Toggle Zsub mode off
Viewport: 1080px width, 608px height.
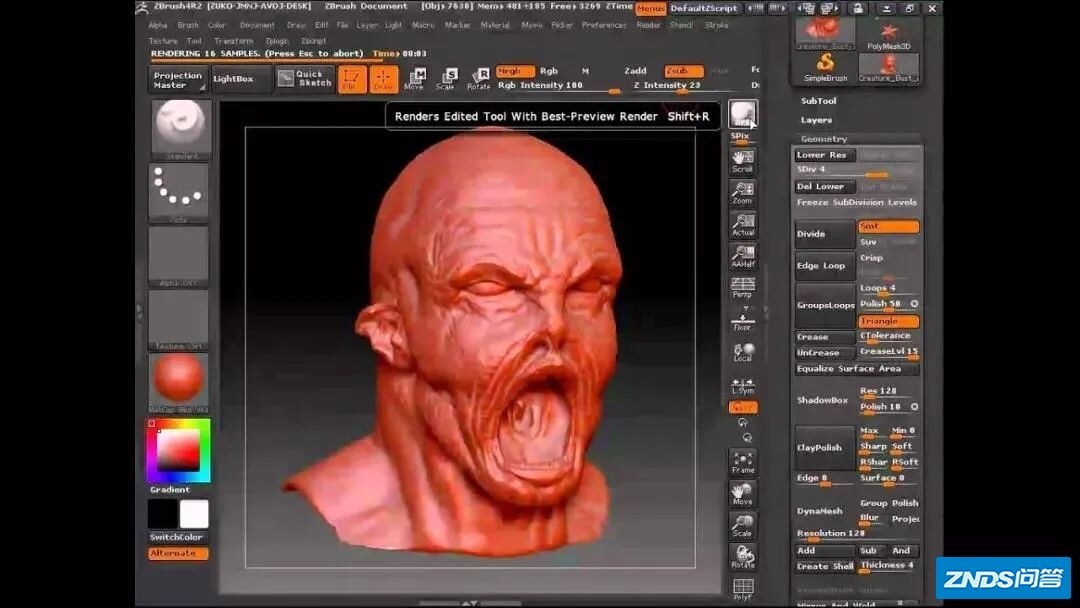click(683, 71)
